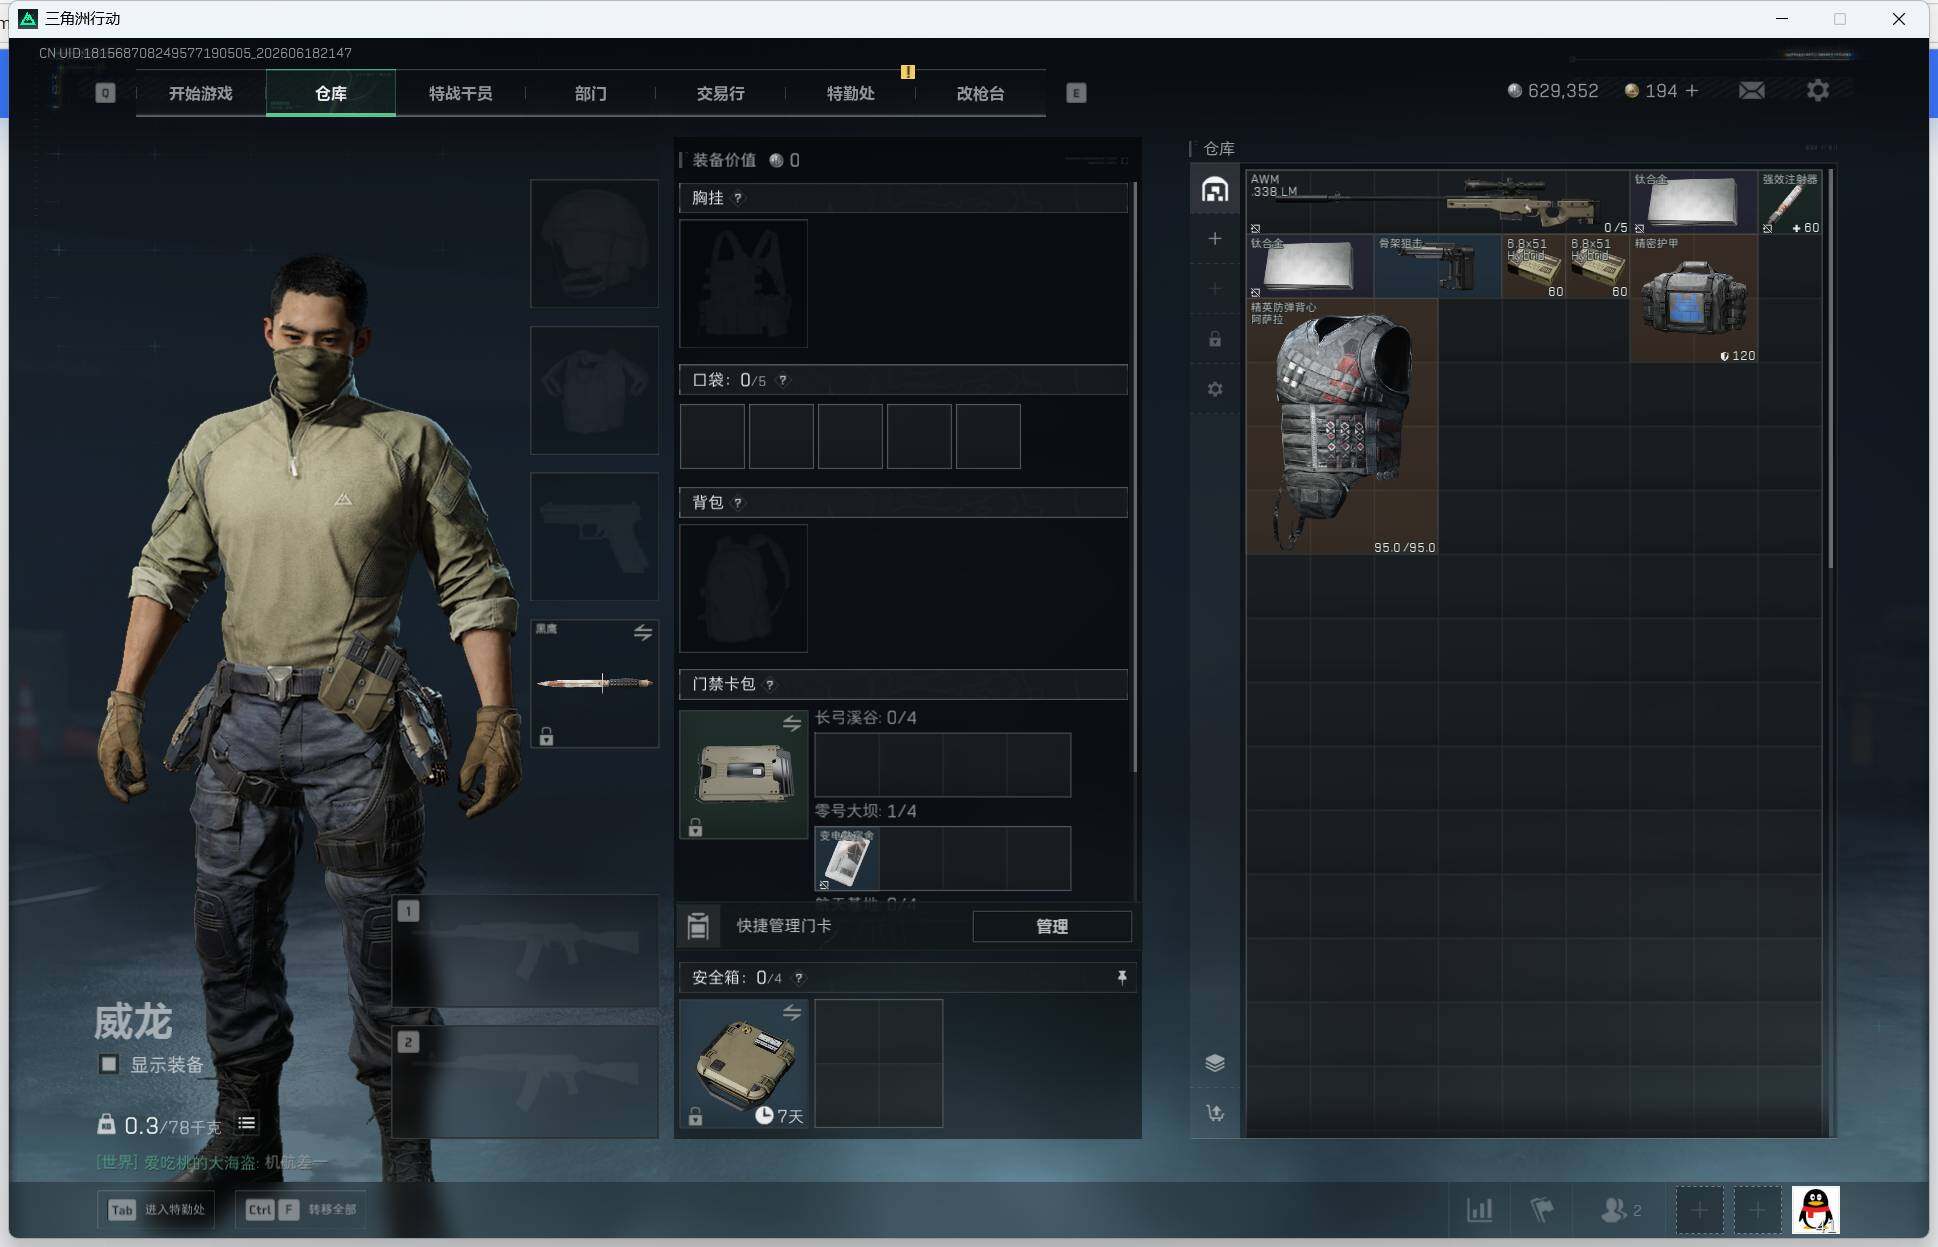Toggle the pin icon on 安全箱 header

coord(1122,977)
